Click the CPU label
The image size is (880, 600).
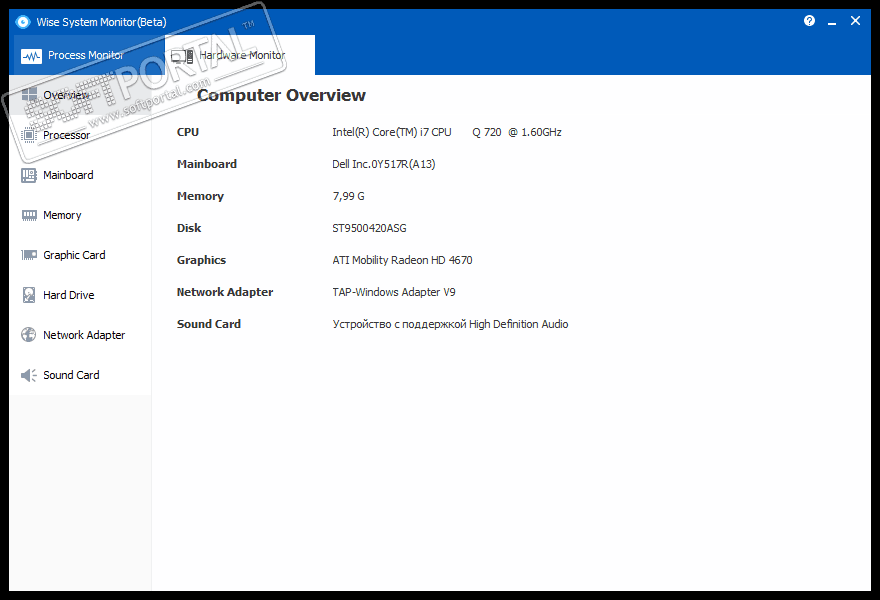187,132
